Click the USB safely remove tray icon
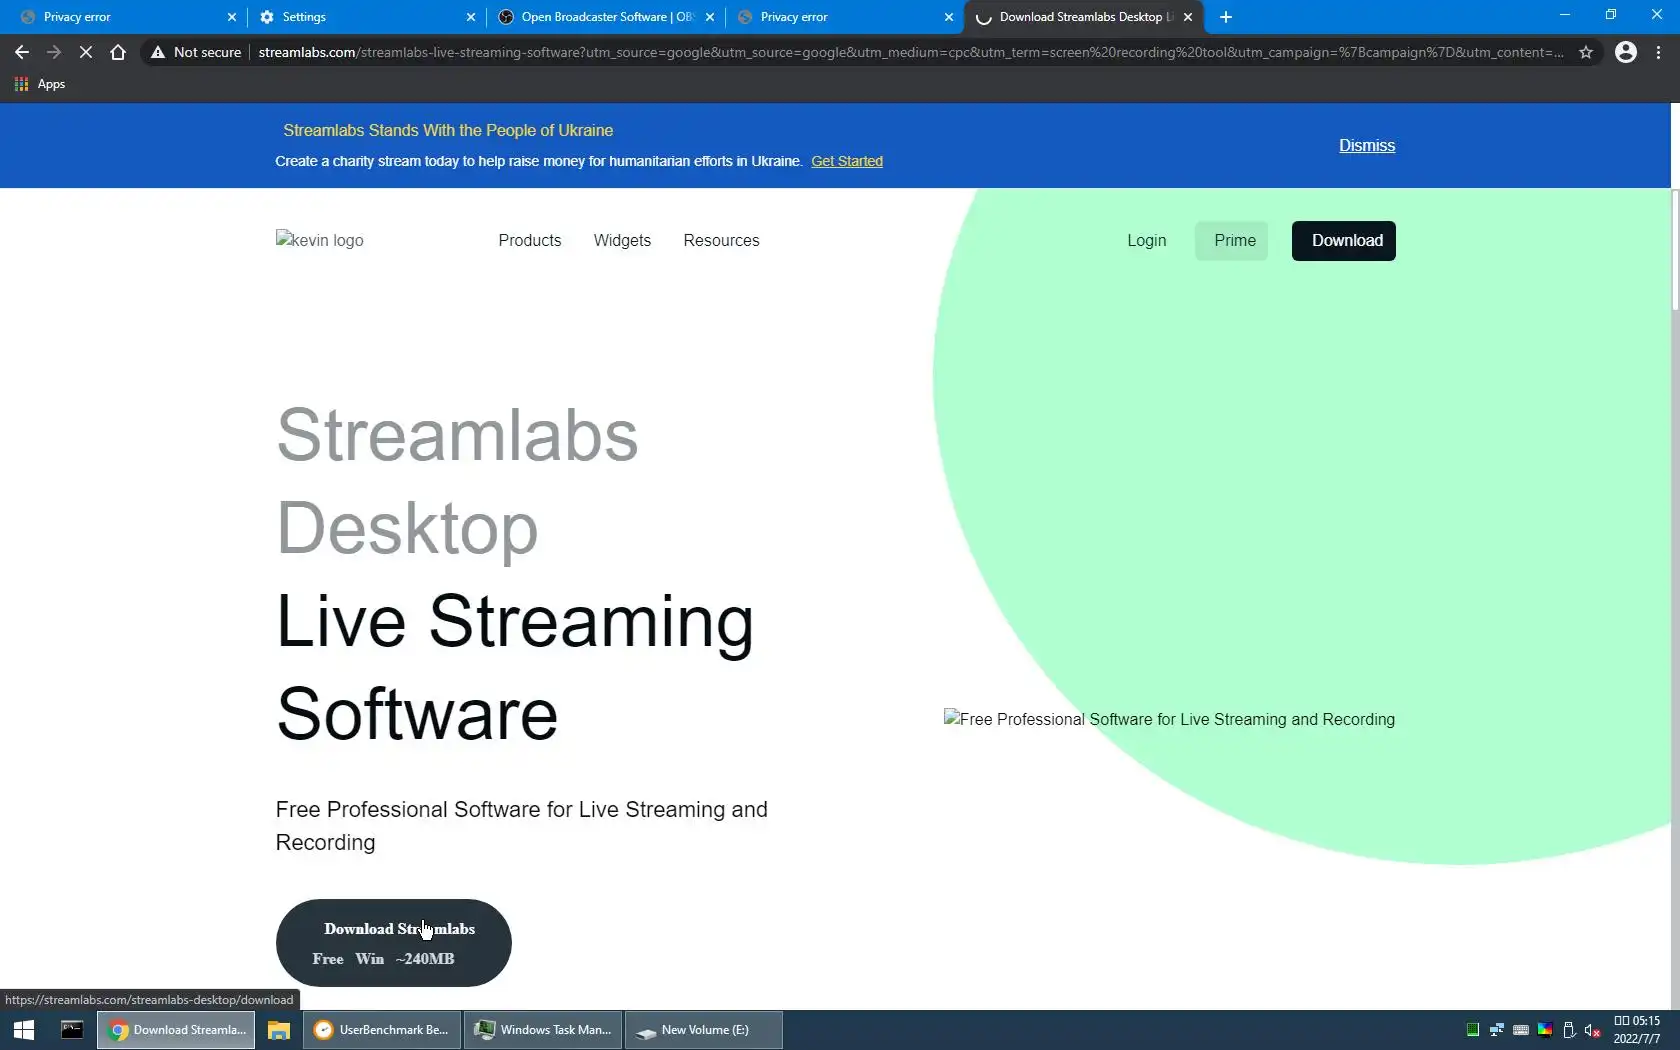The image size is (1680, 1050). (x=1569, y=1030)
